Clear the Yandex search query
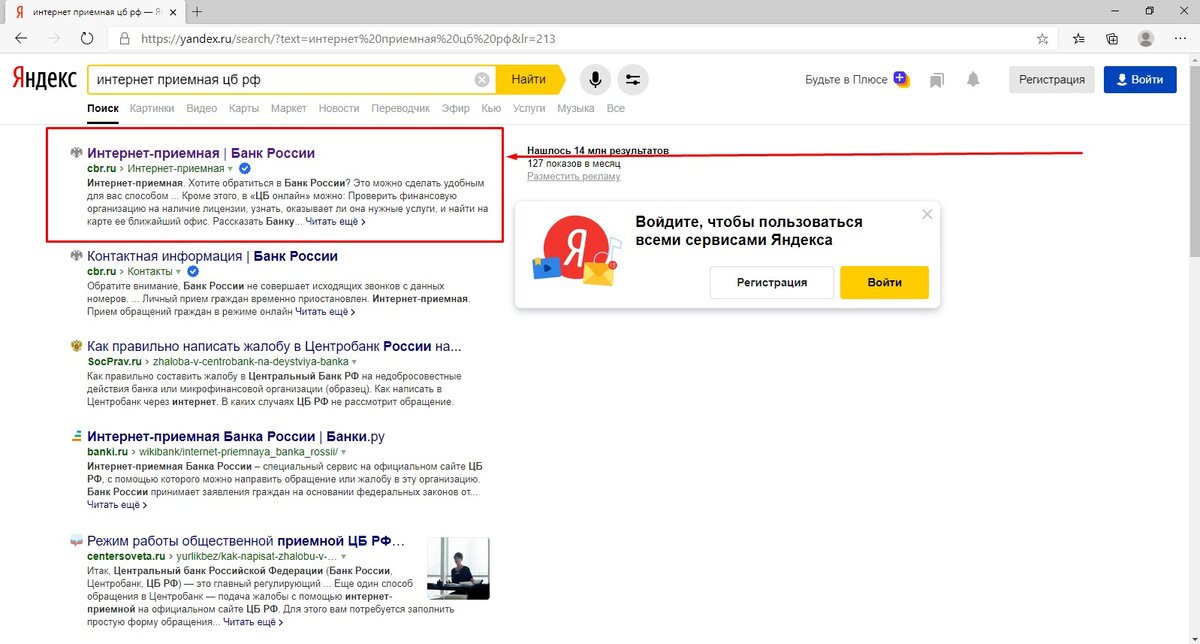Screen dimensions: 1200x644 point(482,79)
